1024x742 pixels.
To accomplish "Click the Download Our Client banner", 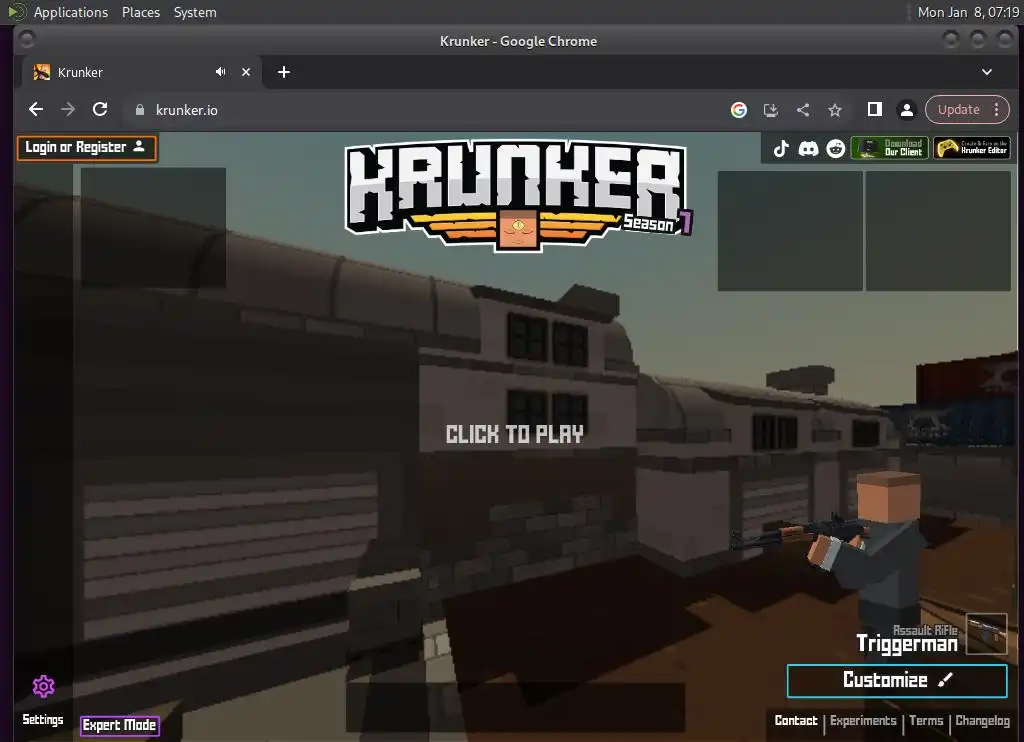I will (x=889, y=148).
